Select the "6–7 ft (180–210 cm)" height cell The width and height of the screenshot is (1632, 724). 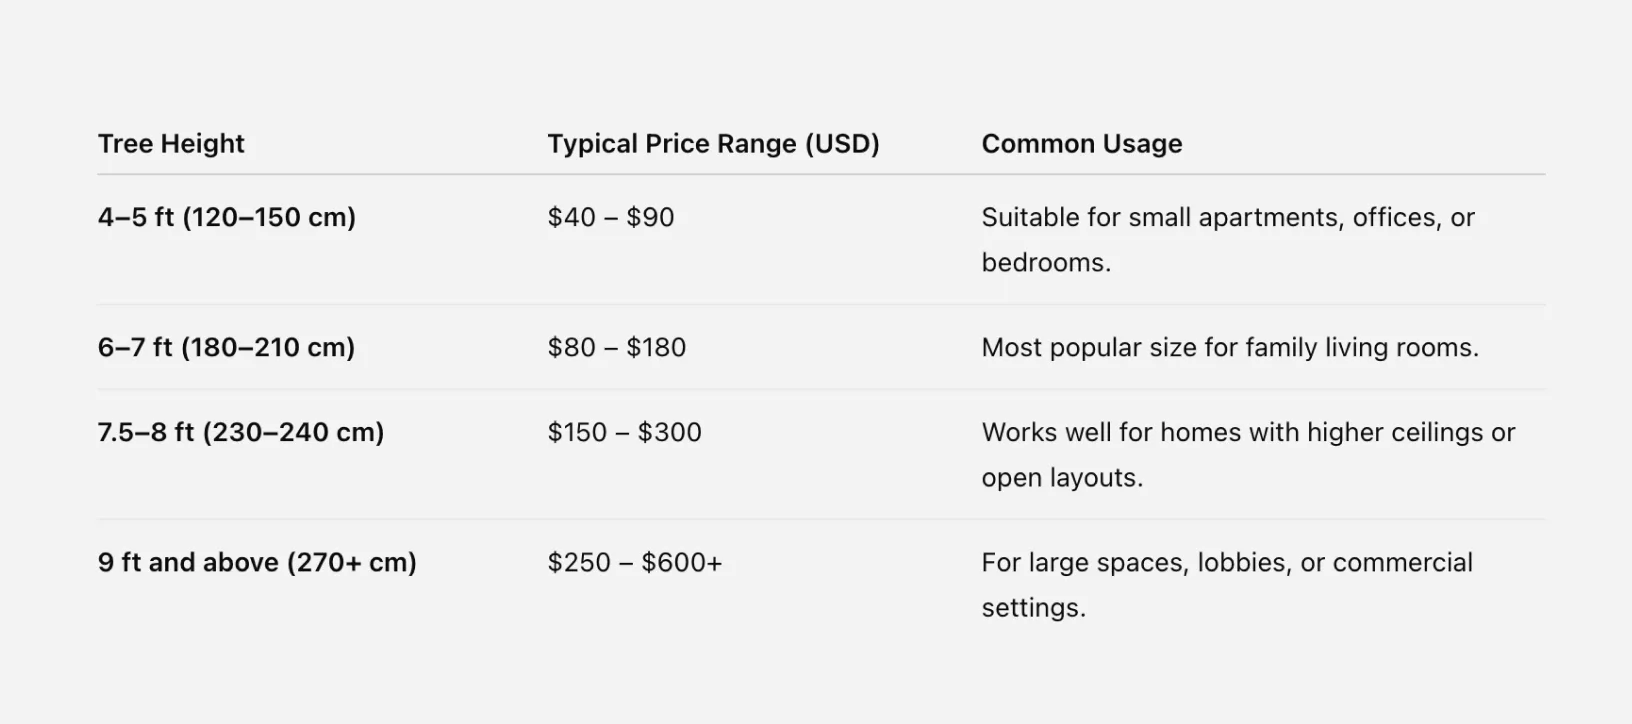tap(226, 348)
